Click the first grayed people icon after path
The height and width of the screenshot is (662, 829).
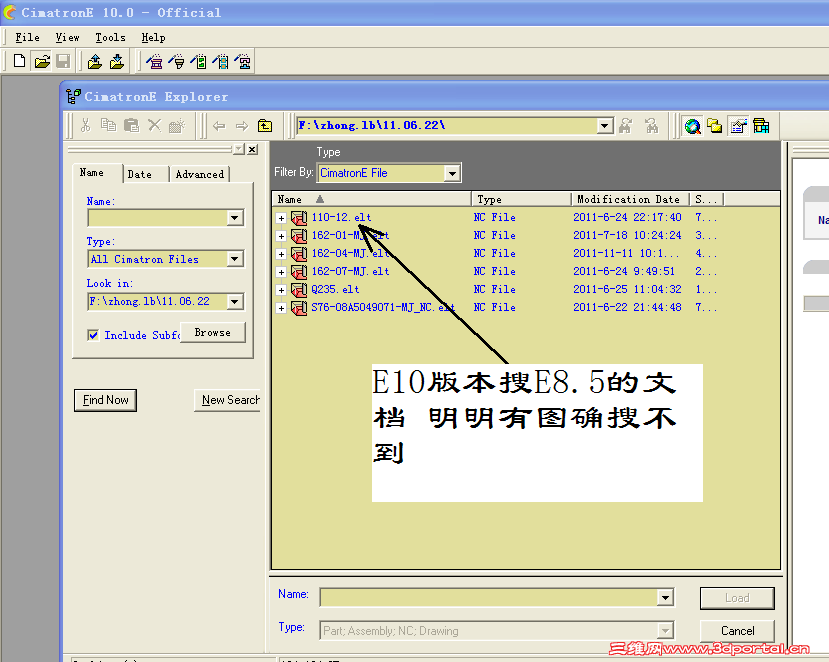click(627, 126)
